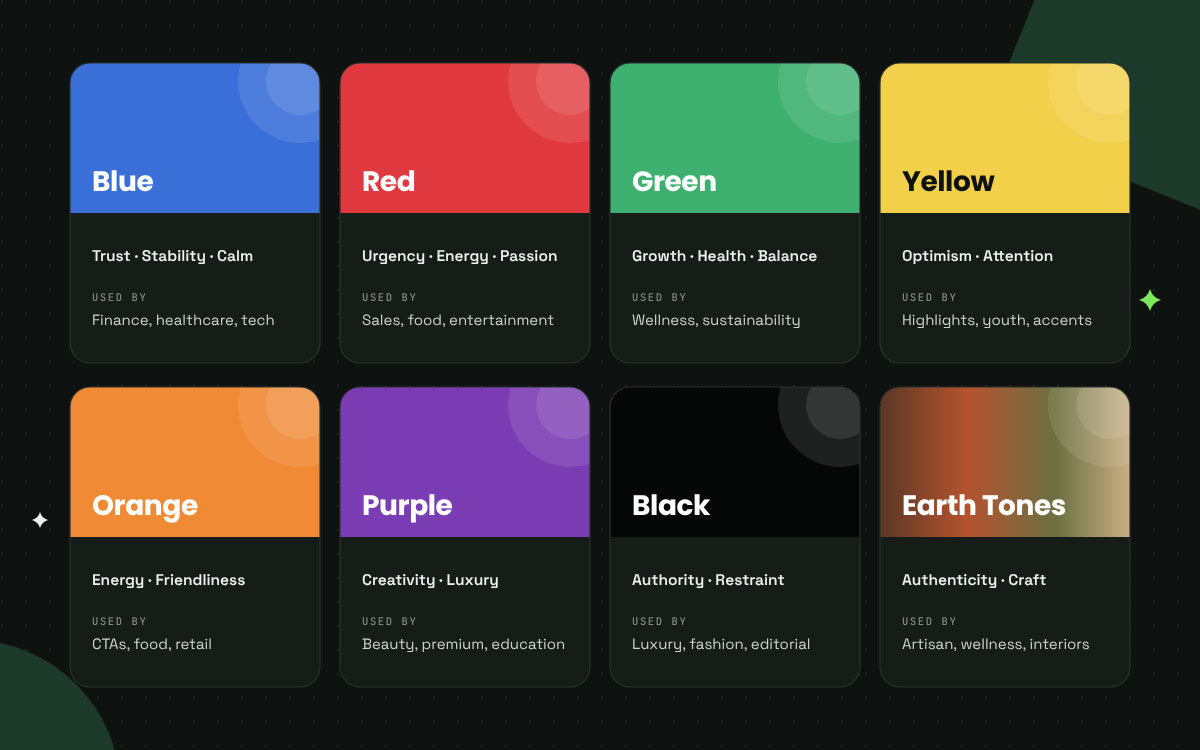Click "CTAs, food, retail" text
This screenshot has height=750, width=1200.
(152, 644)
